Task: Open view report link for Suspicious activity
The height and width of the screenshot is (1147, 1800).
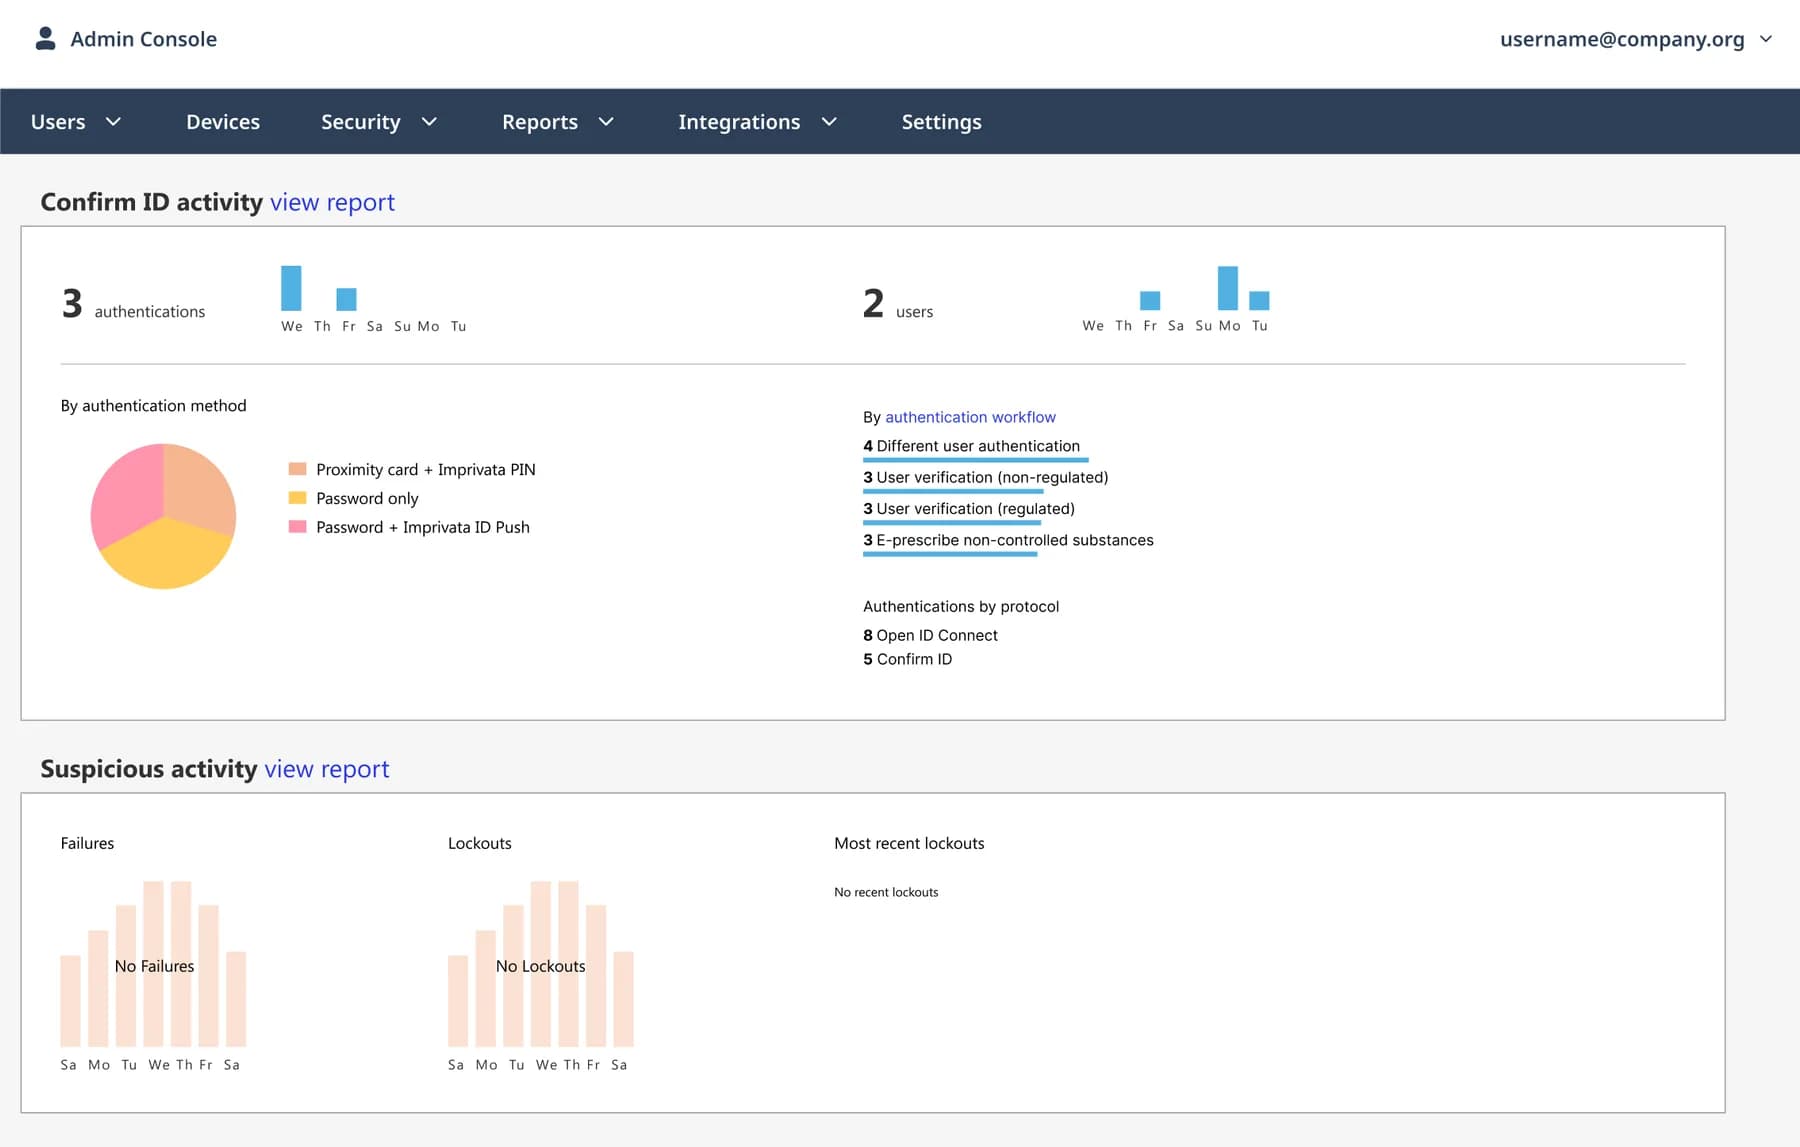Action: [326, 769]
